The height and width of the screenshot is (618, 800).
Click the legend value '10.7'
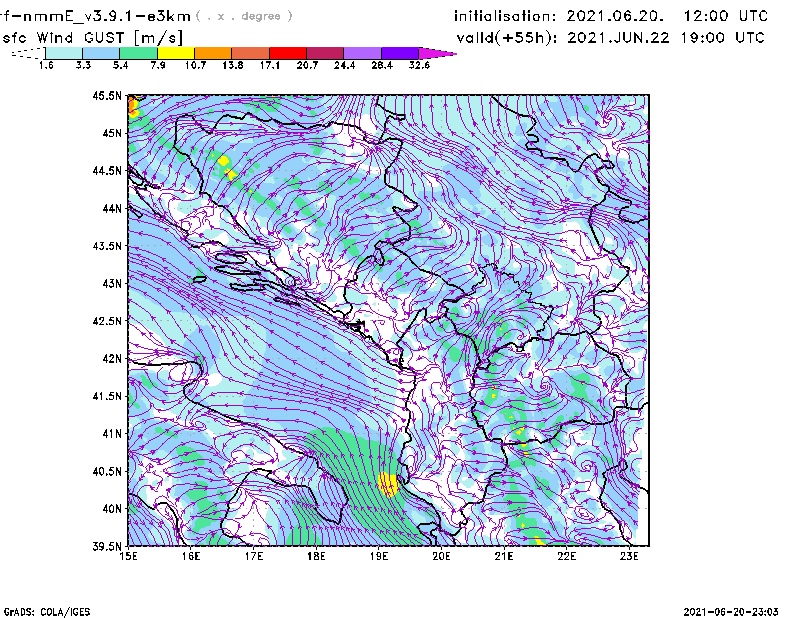(x=195, y=65)
